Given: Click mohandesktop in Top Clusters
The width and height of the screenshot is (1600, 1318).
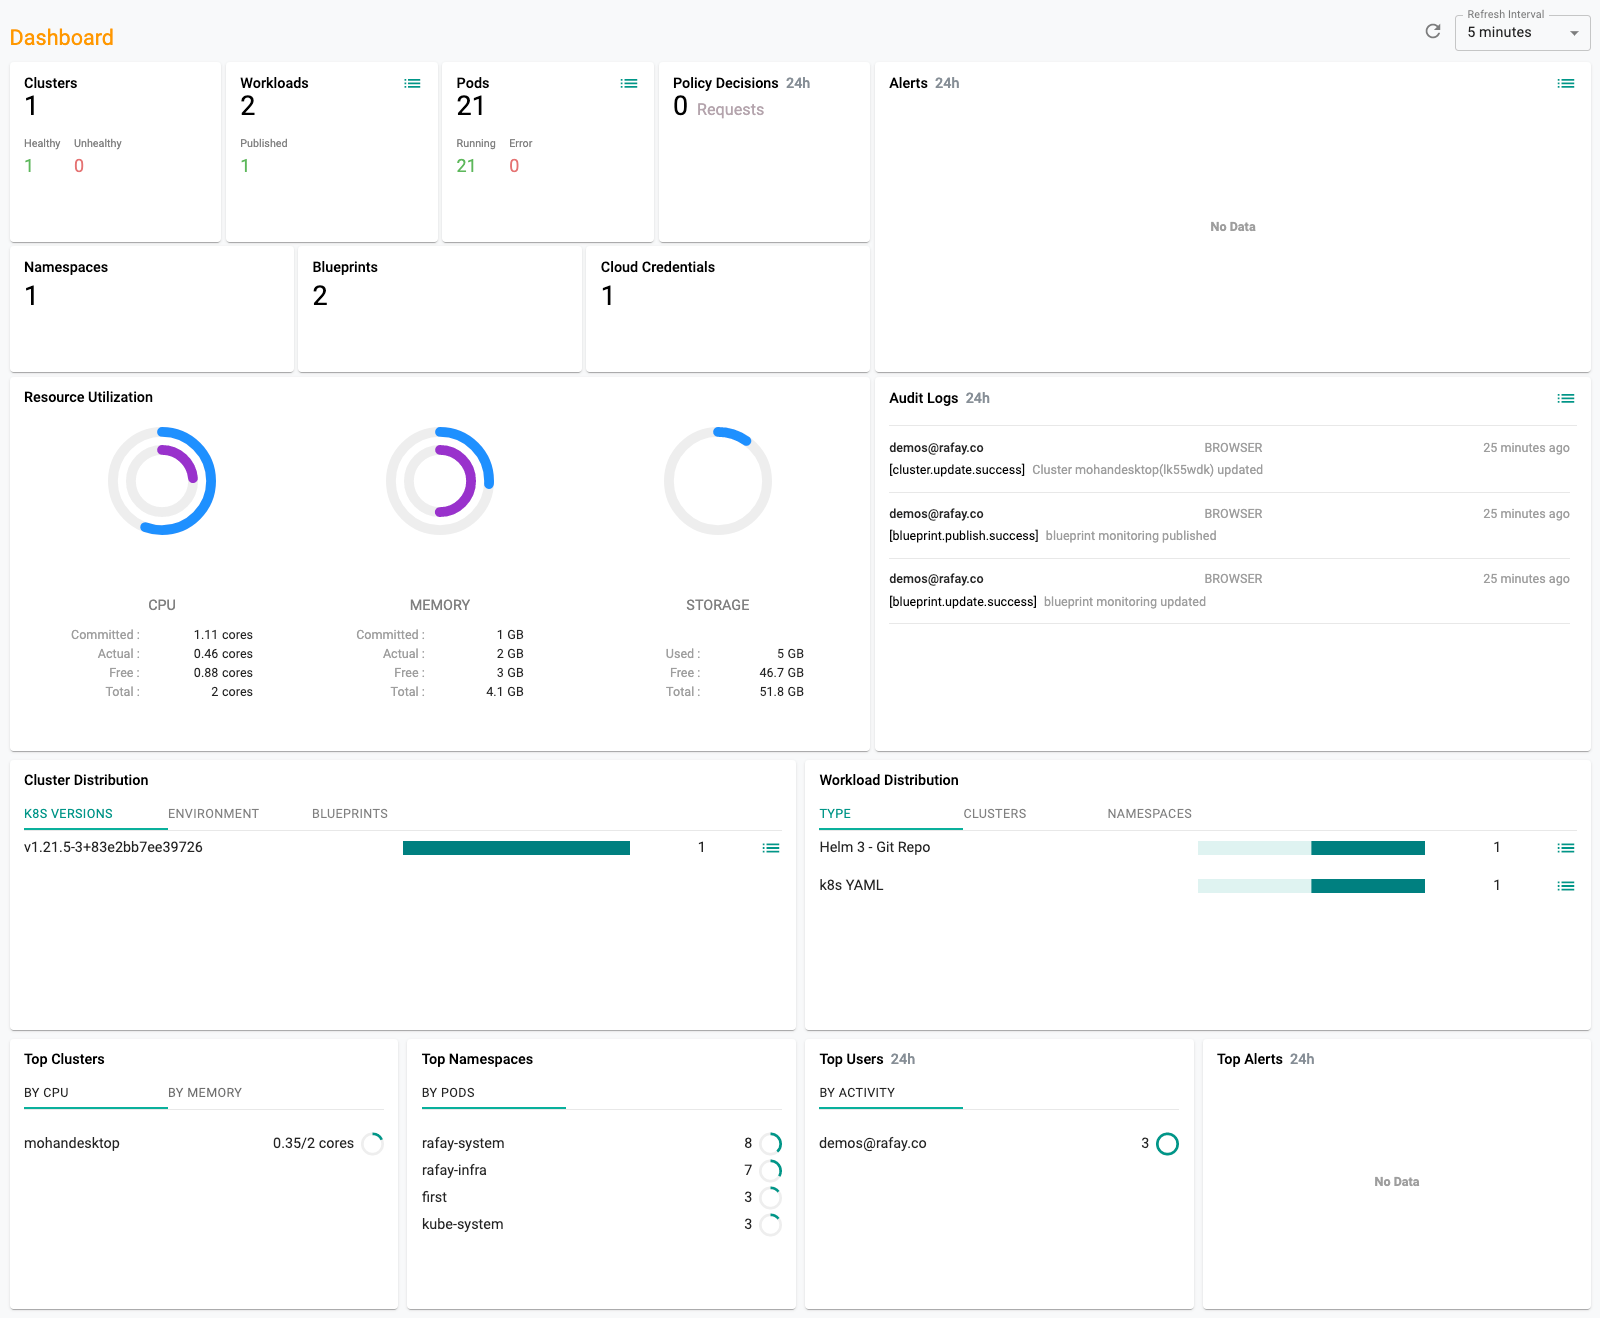Looking at the screenshot, I should [x=72, y=1143].
